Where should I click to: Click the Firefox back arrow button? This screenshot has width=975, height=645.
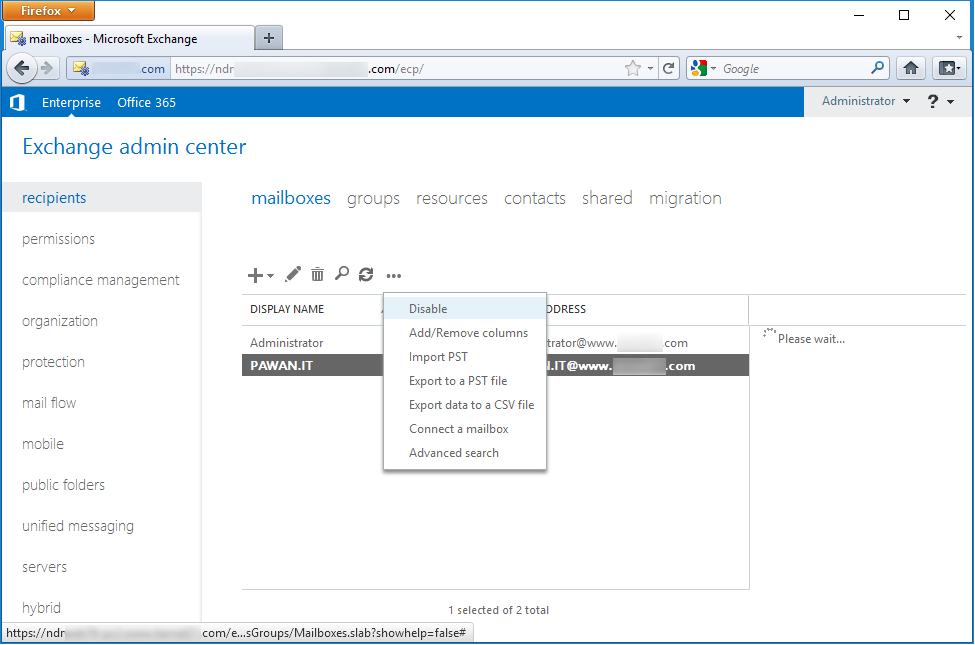coord(22,68)
